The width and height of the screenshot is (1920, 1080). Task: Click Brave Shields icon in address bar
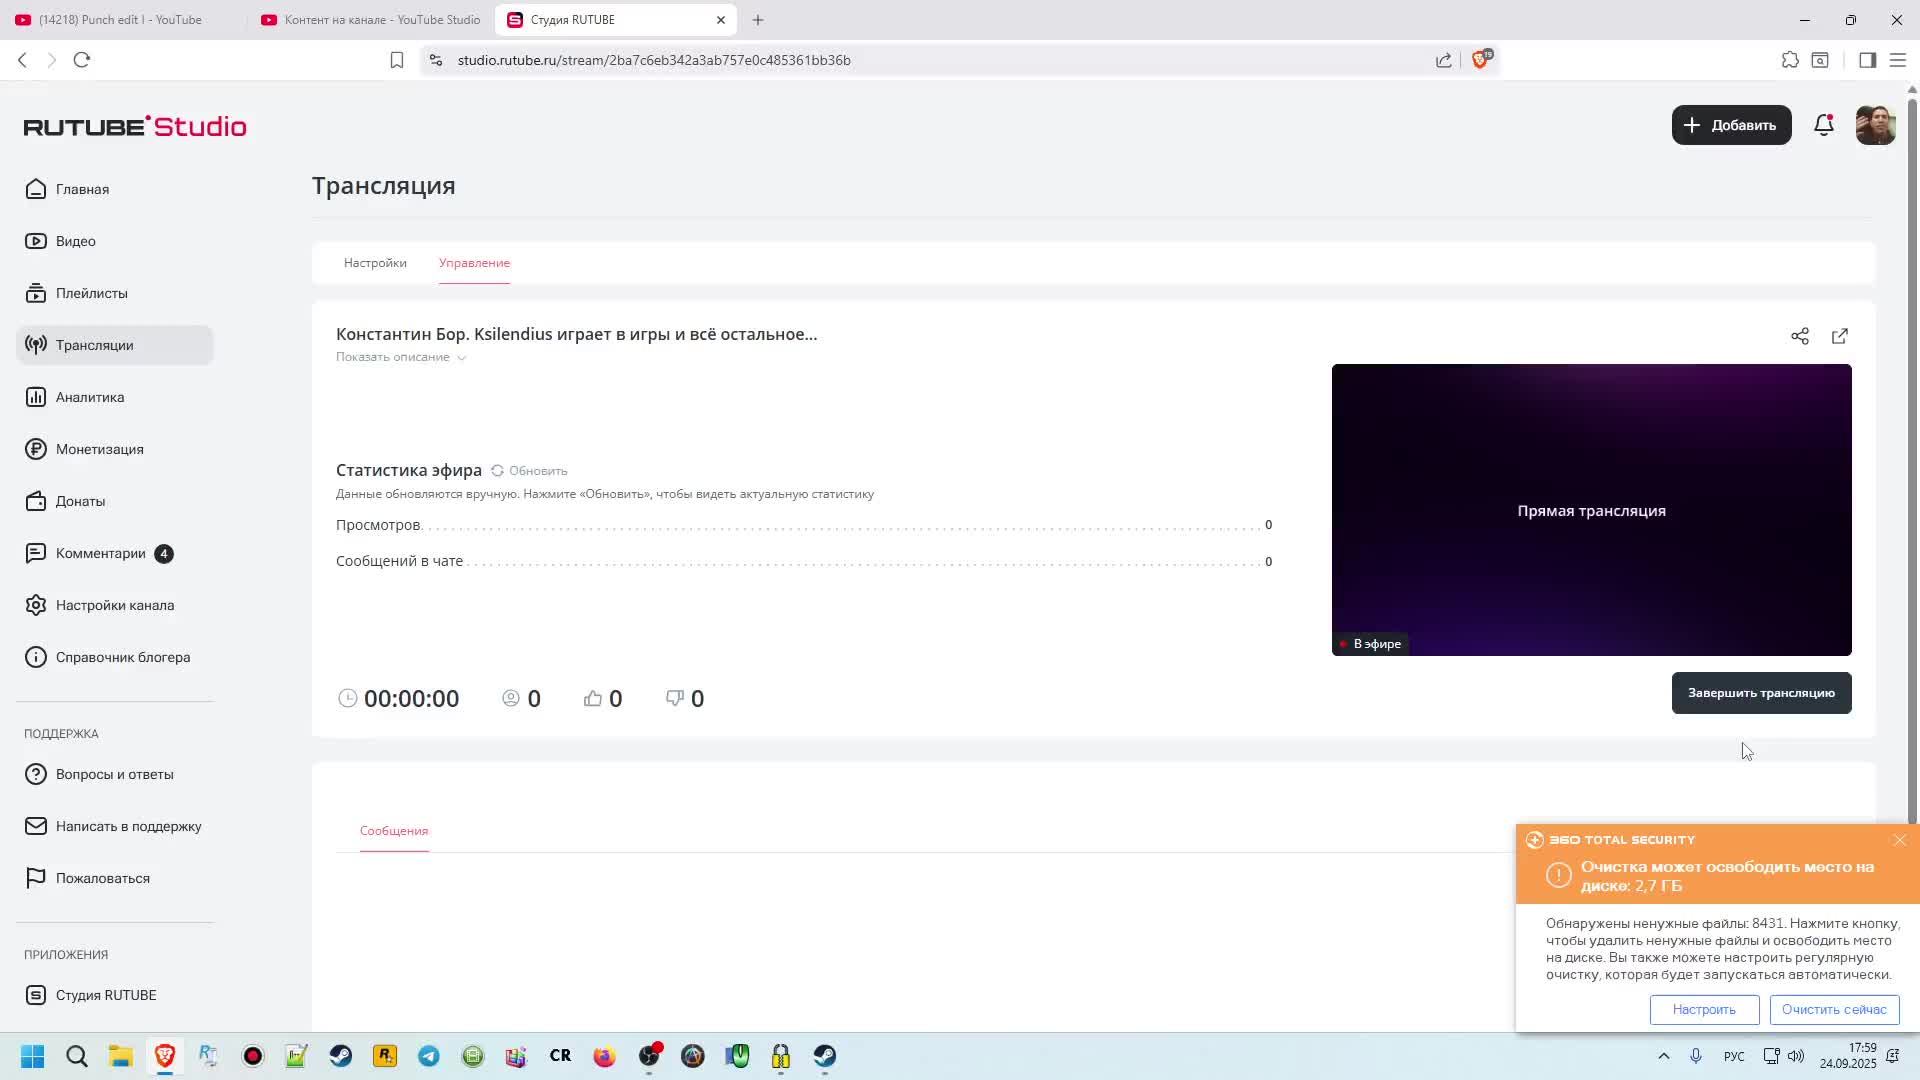point(1481,60)
